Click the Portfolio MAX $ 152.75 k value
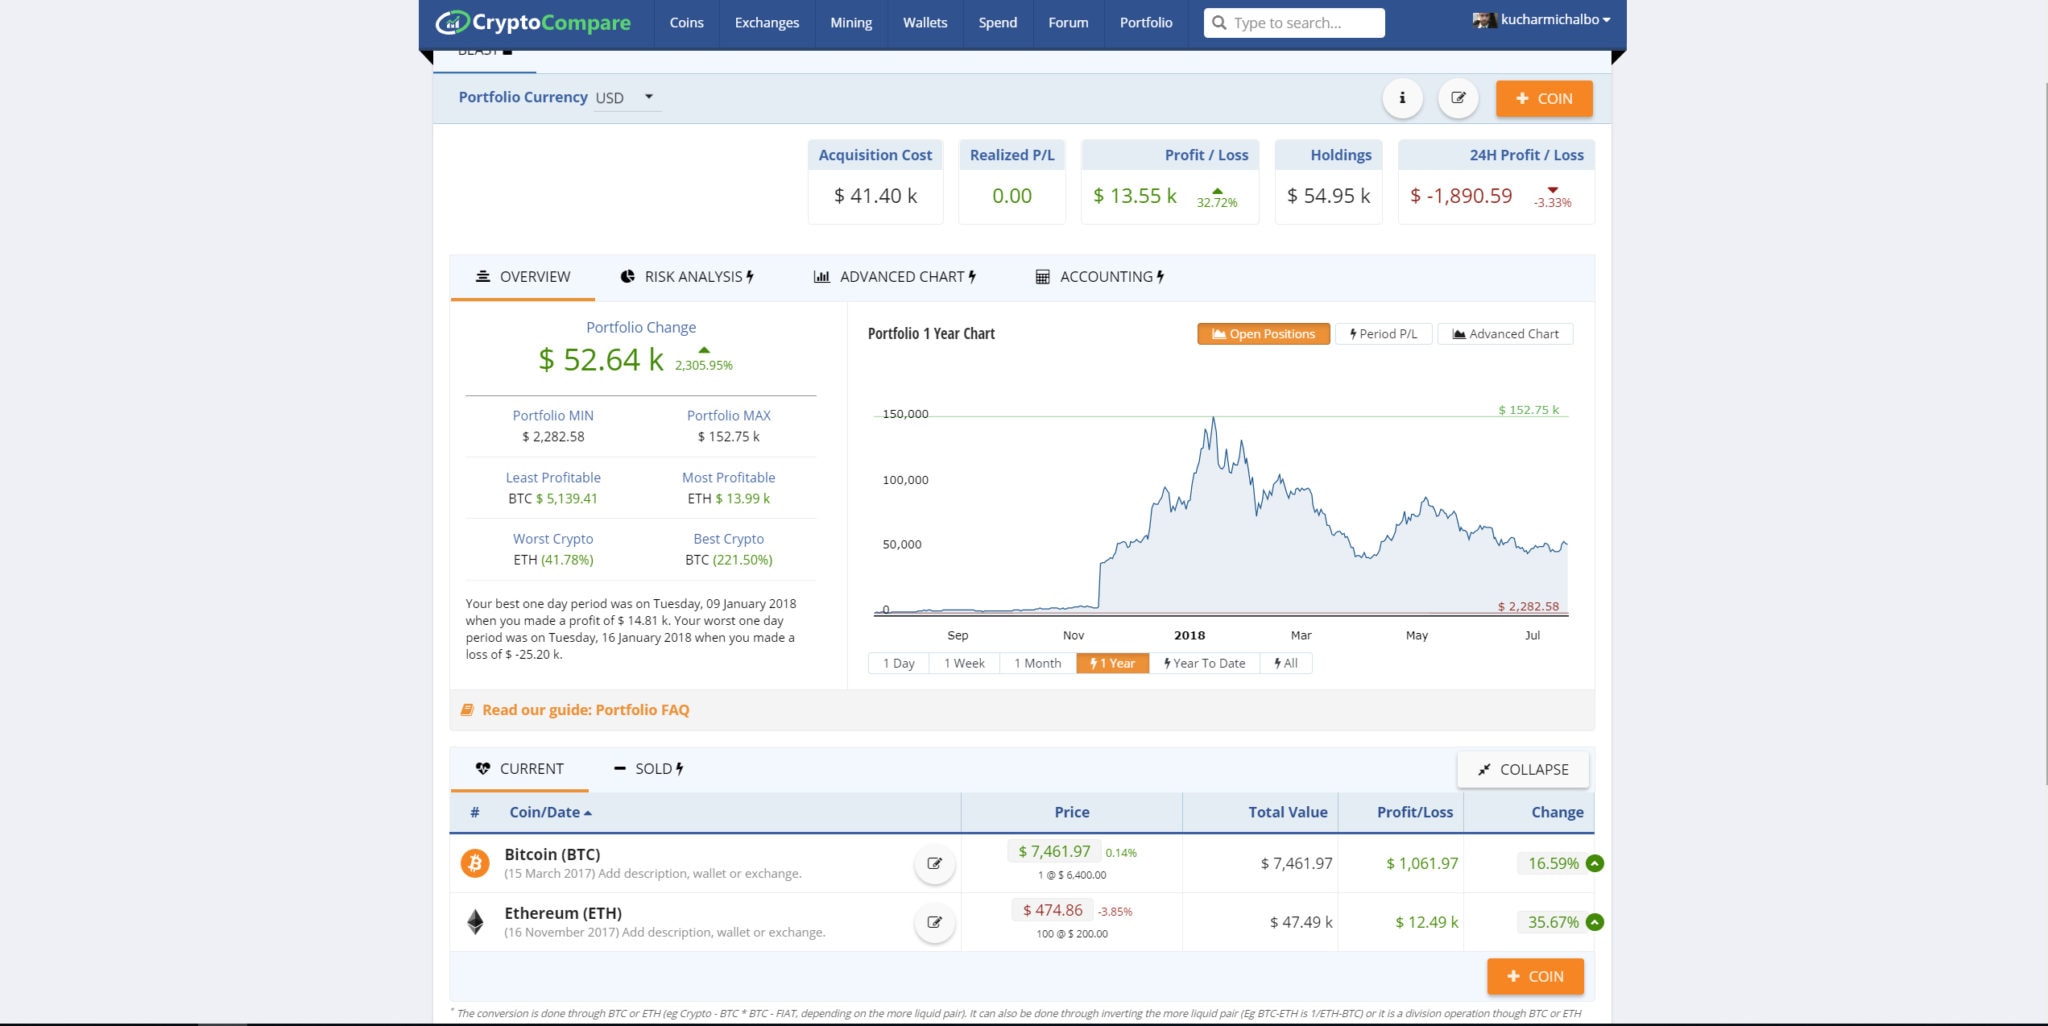Image resolution: width=2048 pixels, height=1026 pixels. pos(728,437)
